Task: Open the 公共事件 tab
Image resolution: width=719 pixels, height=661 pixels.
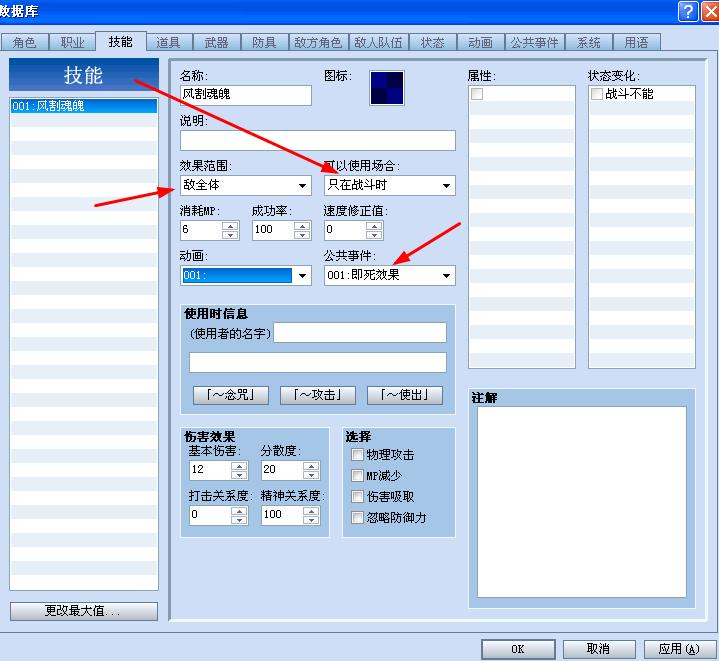Action: 535,43
